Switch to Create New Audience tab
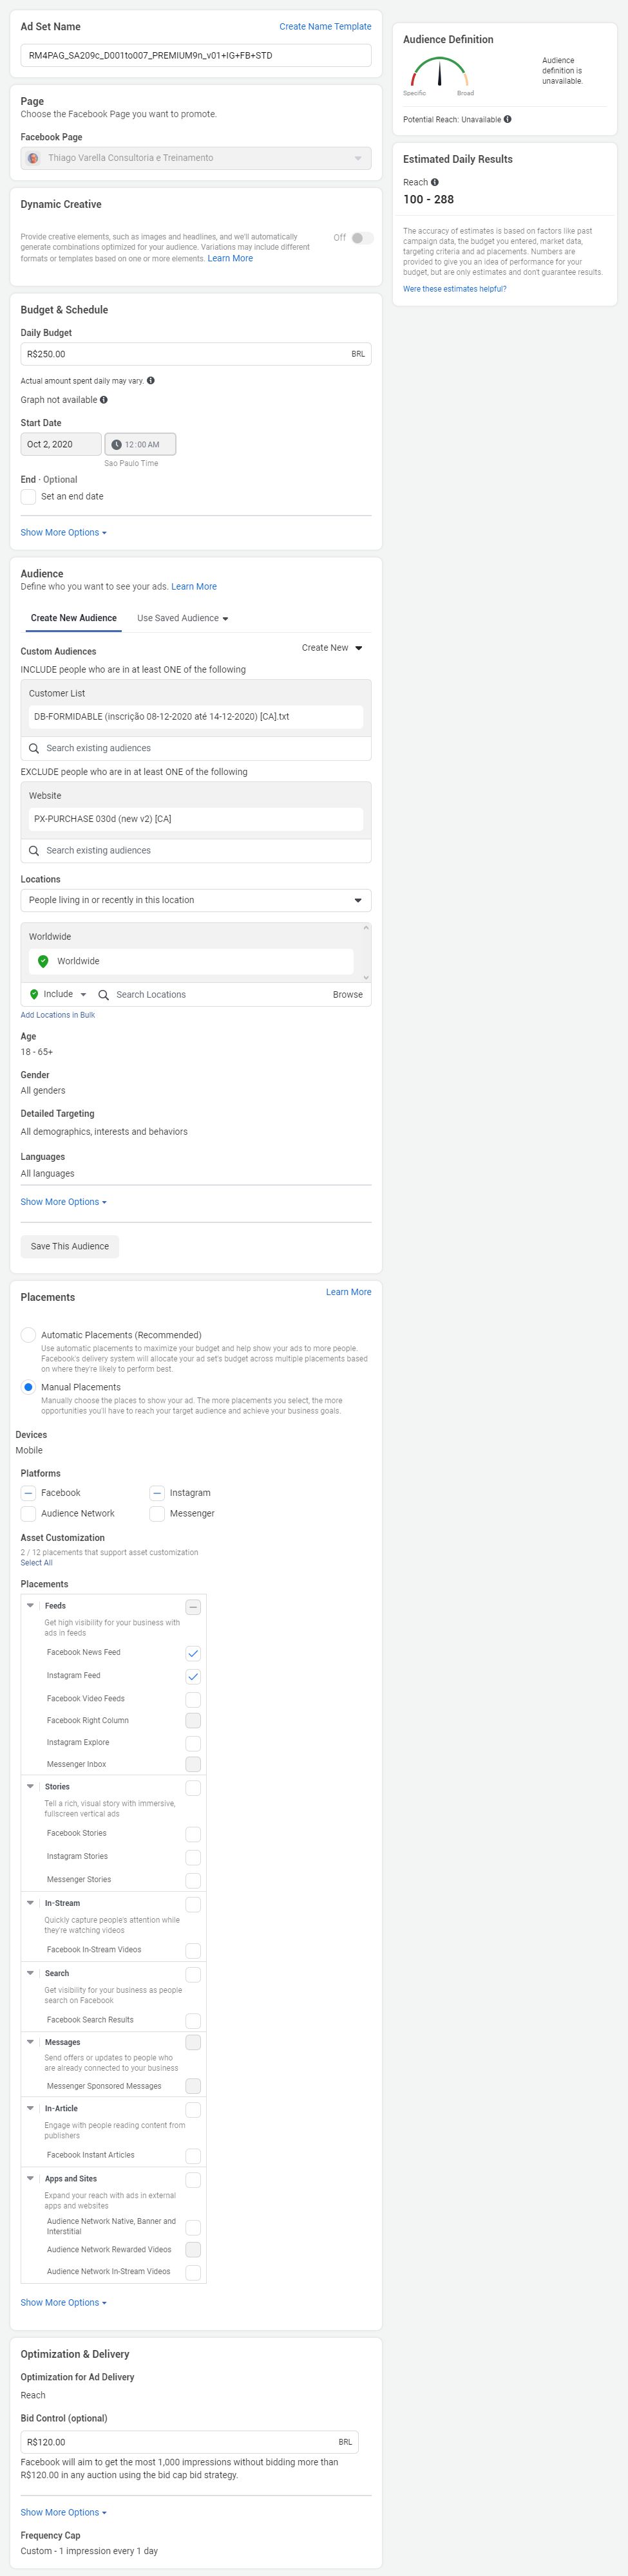628x2576 pixels. point(73,618)
